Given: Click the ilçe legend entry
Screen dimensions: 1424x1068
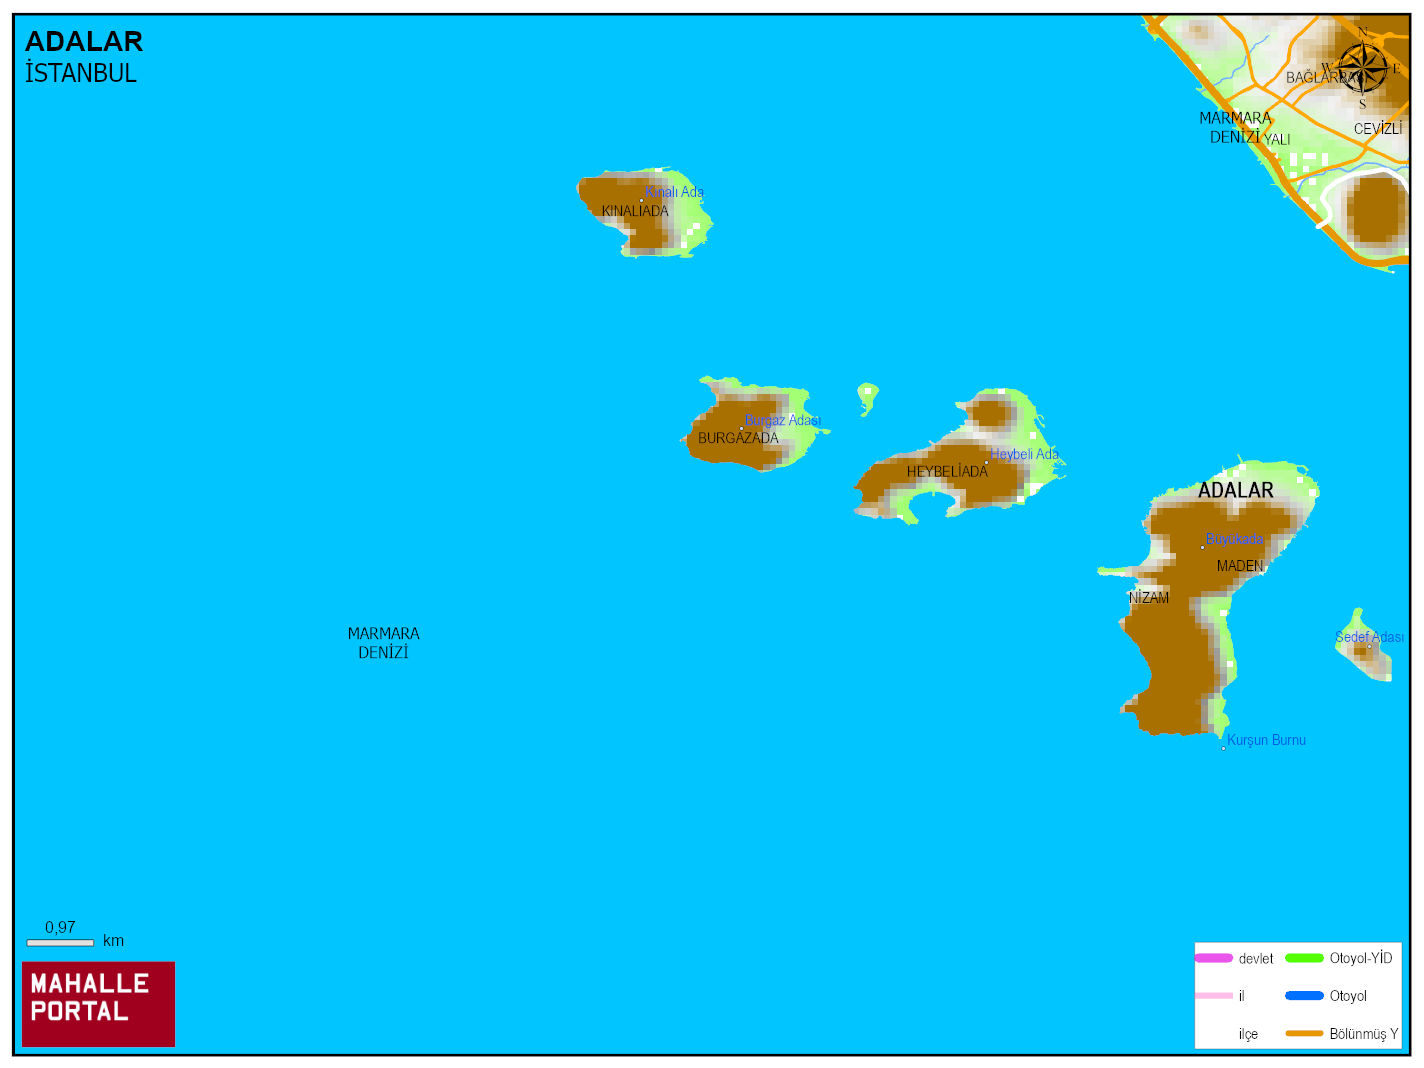Looking at the screenshot, I should [x=1248, y=1034].
